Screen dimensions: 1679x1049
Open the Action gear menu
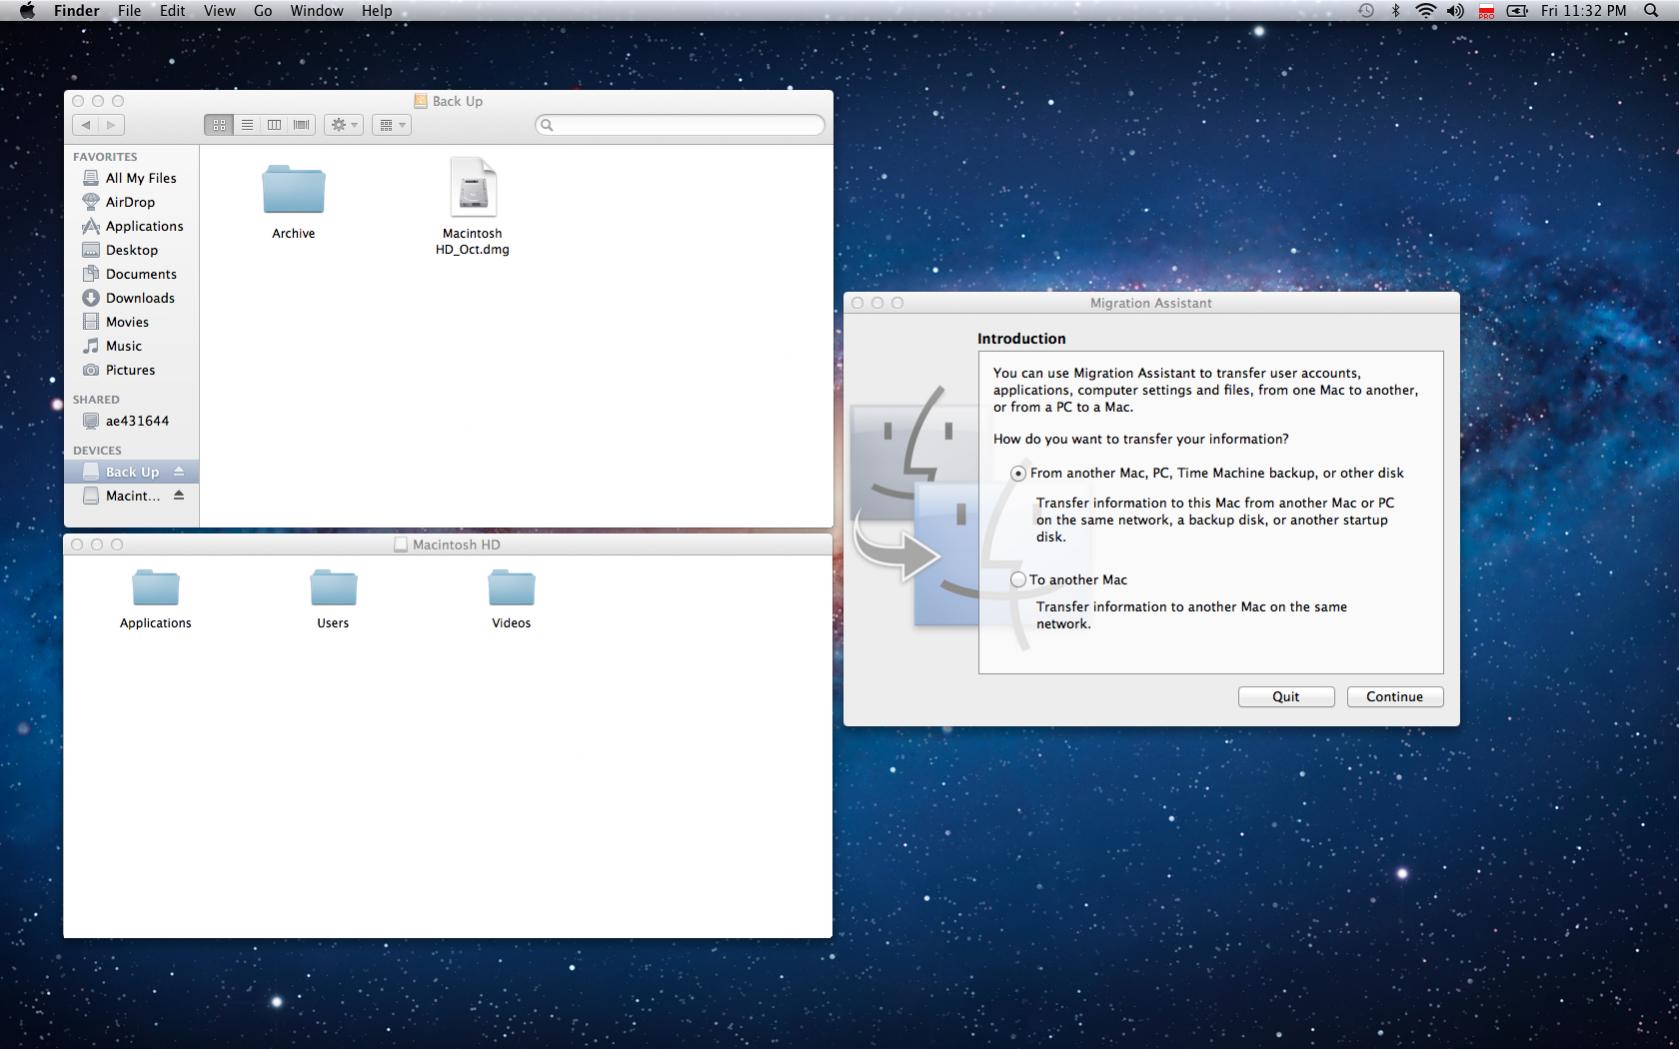[343, 125]
